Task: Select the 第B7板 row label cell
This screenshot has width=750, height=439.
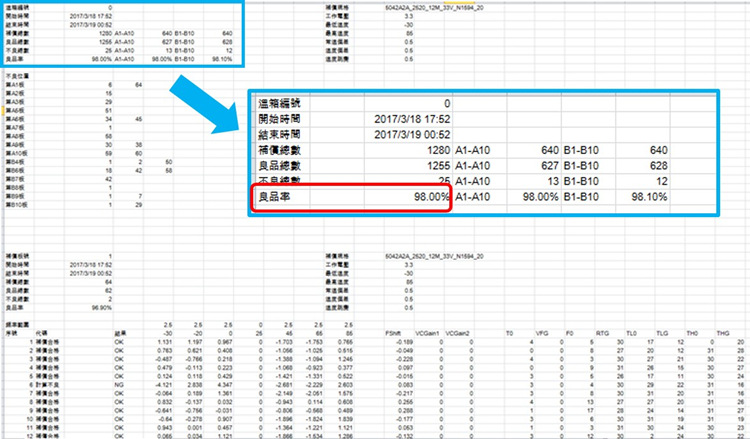Action: click(14, 179)
